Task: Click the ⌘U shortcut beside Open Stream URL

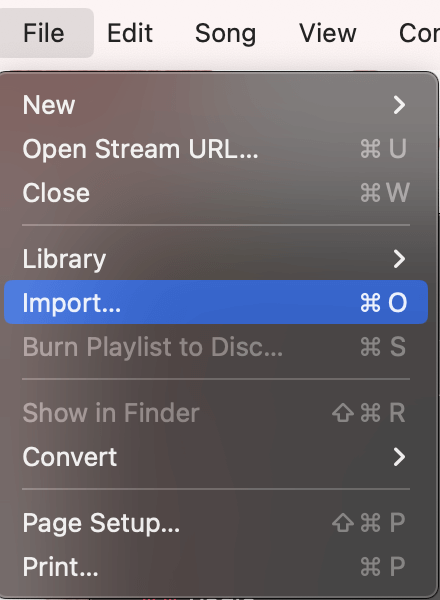Action: pyautogui.click(x=383, y=149)
